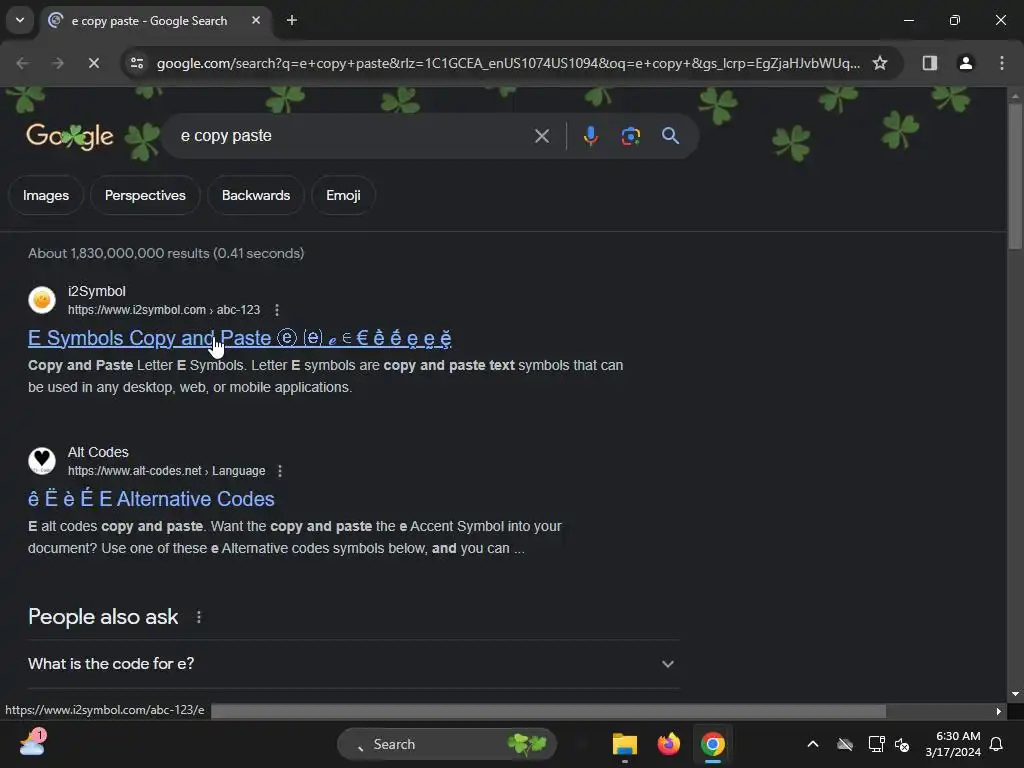Click the horizontal scrollbar thumb

tap(549, 711)
